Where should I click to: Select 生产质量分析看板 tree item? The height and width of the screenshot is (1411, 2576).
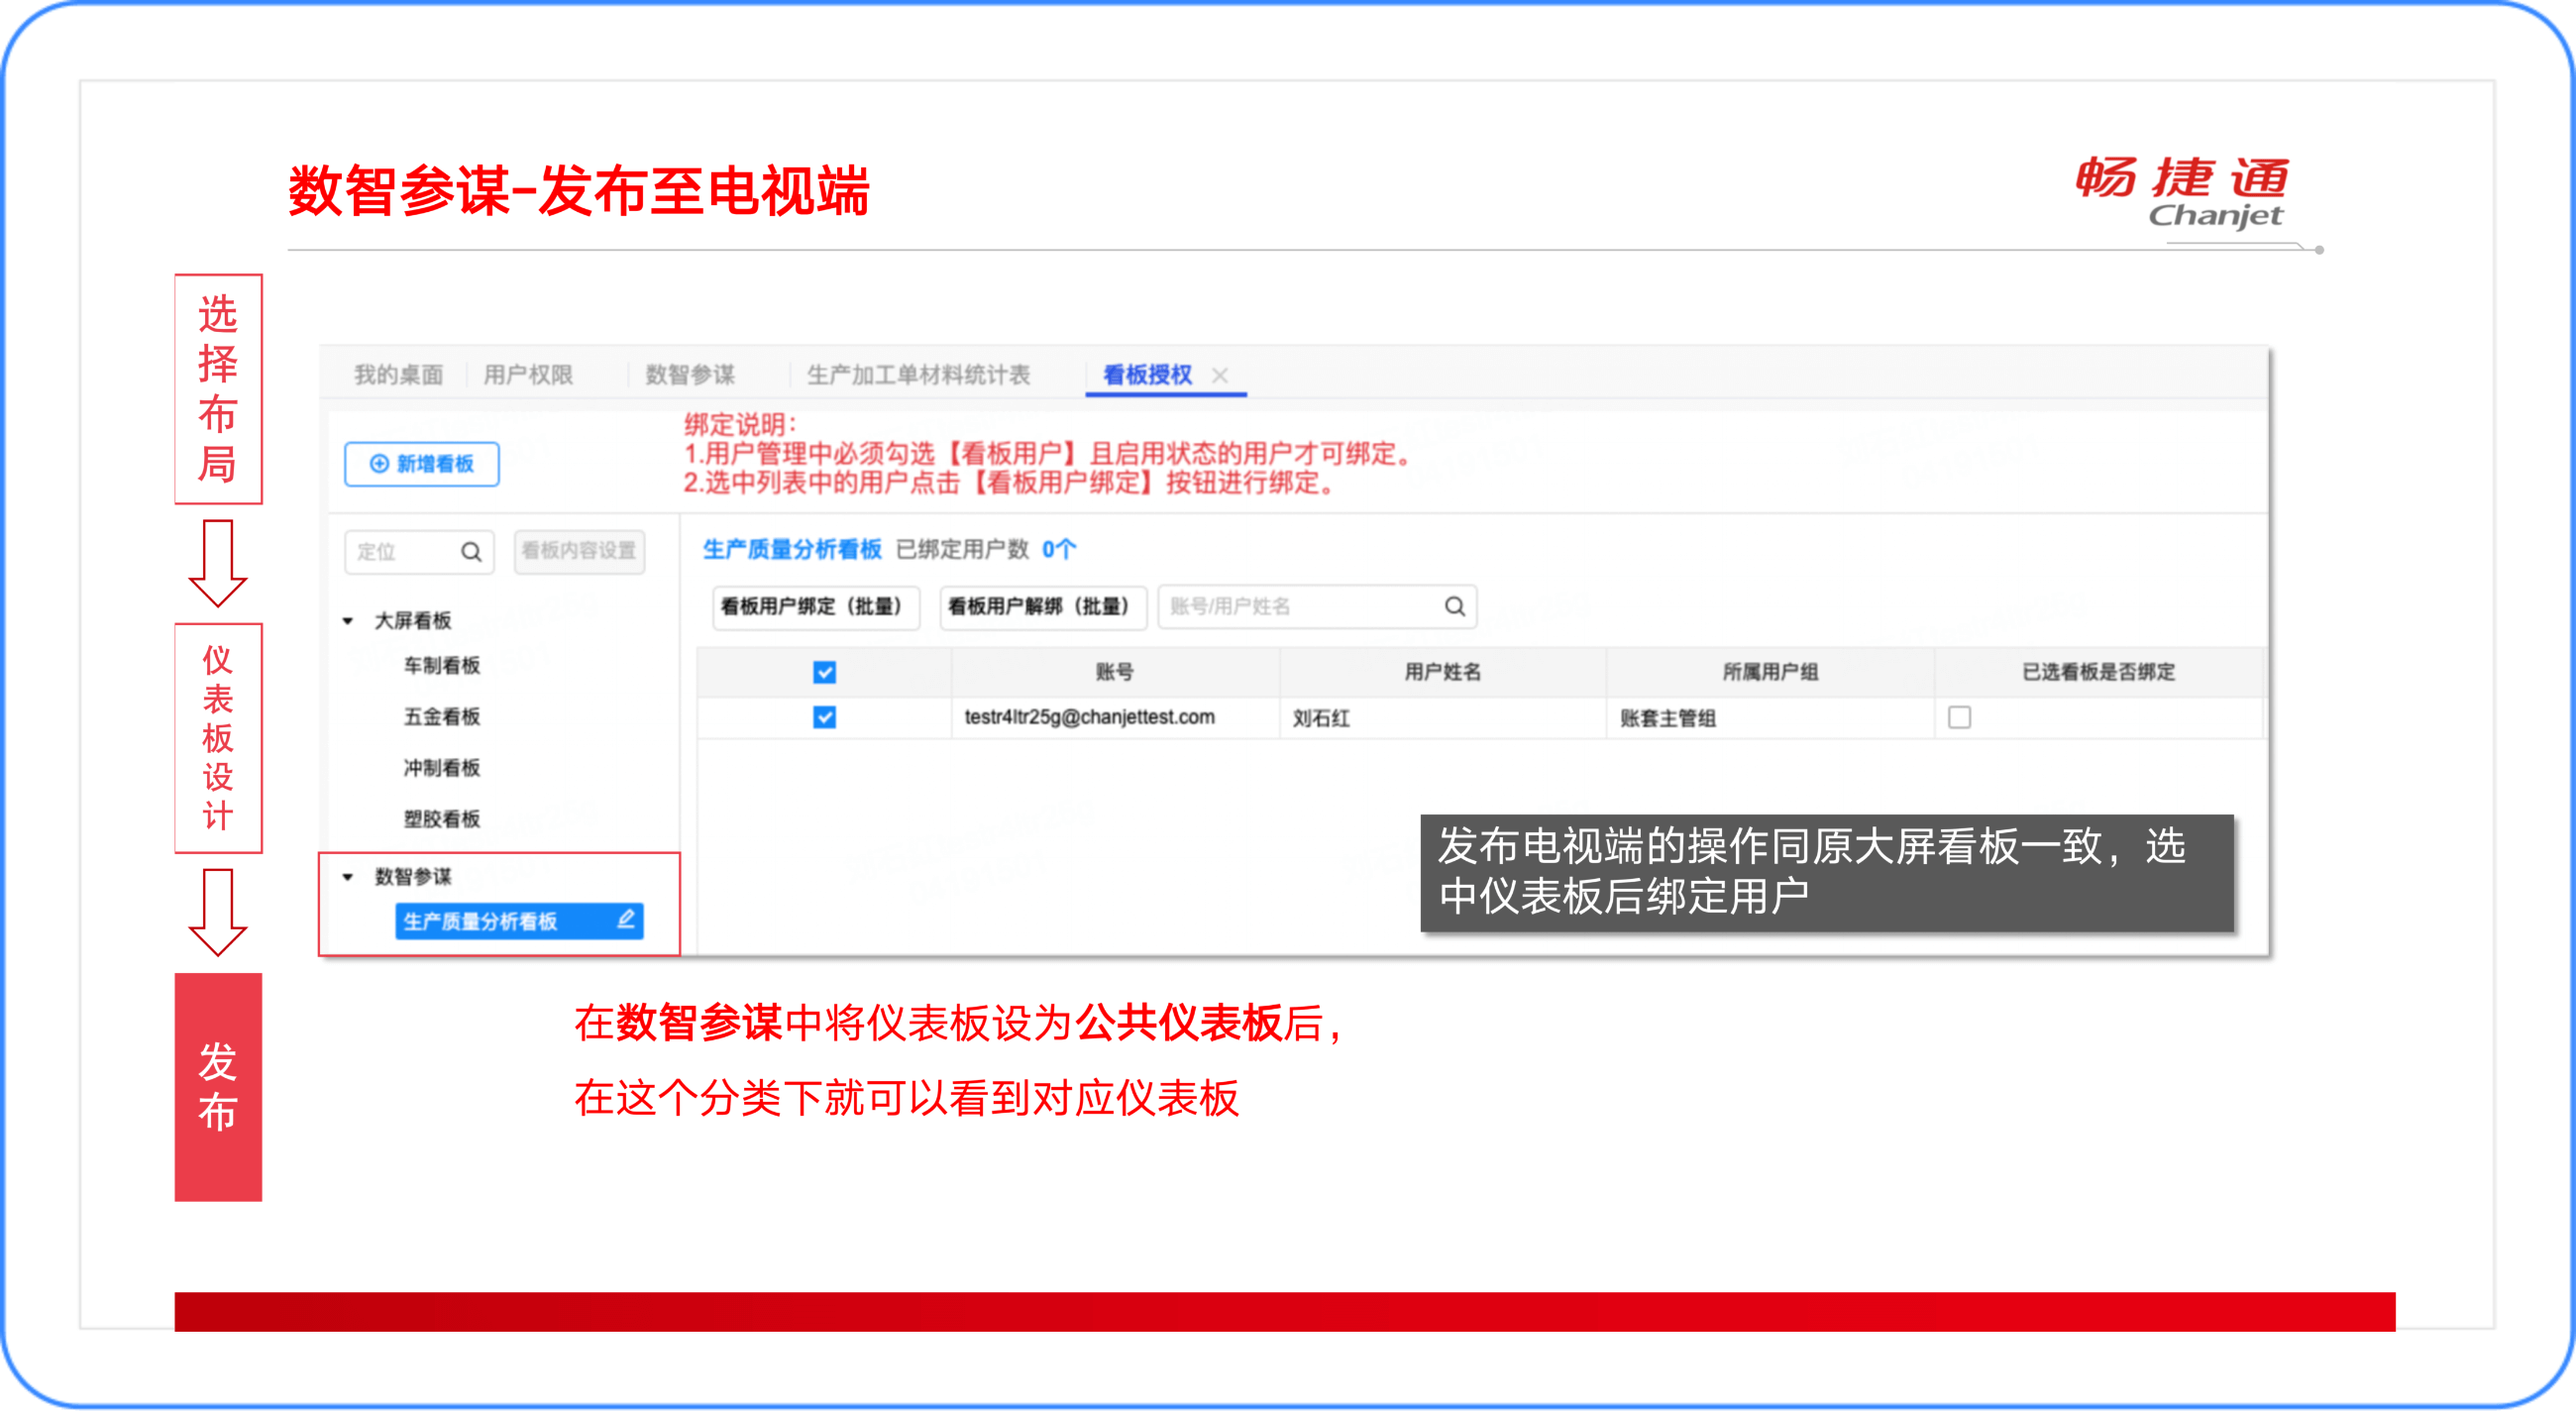[x=519, y=921]
